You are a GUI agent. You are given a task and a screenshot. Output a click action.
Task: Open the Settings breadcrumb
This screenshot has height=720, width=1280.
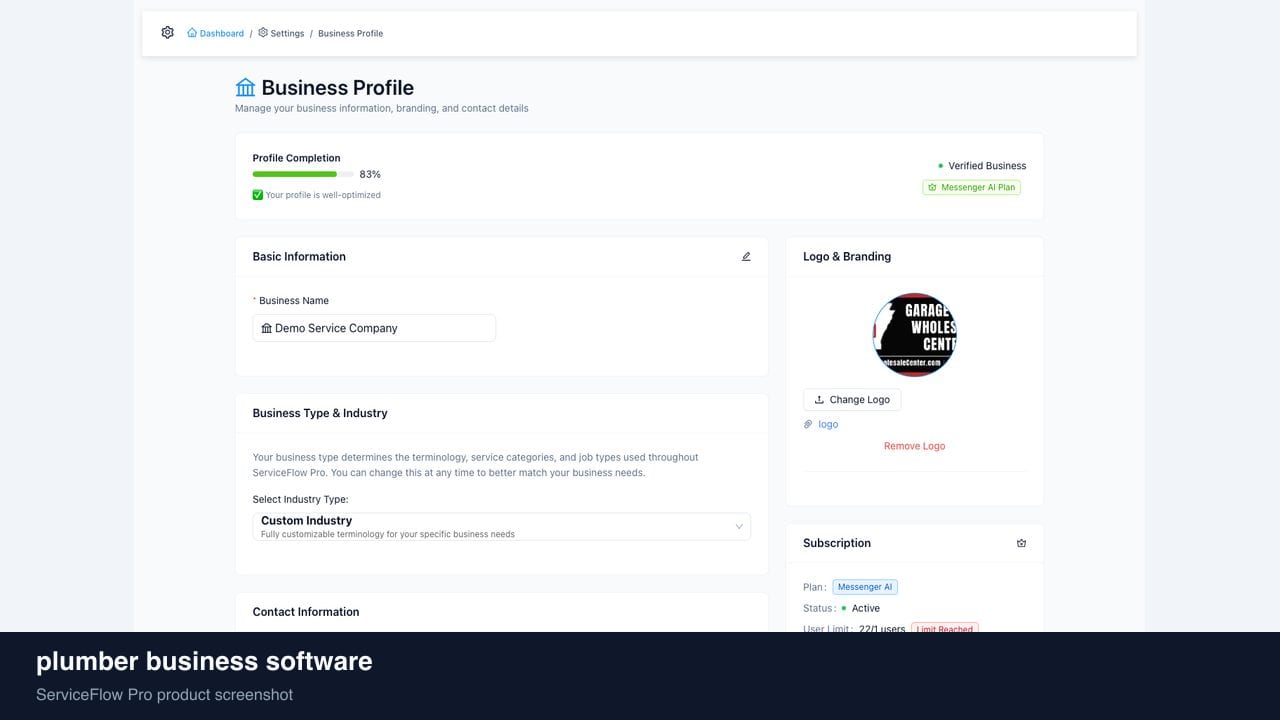click(x=281, y=33)
